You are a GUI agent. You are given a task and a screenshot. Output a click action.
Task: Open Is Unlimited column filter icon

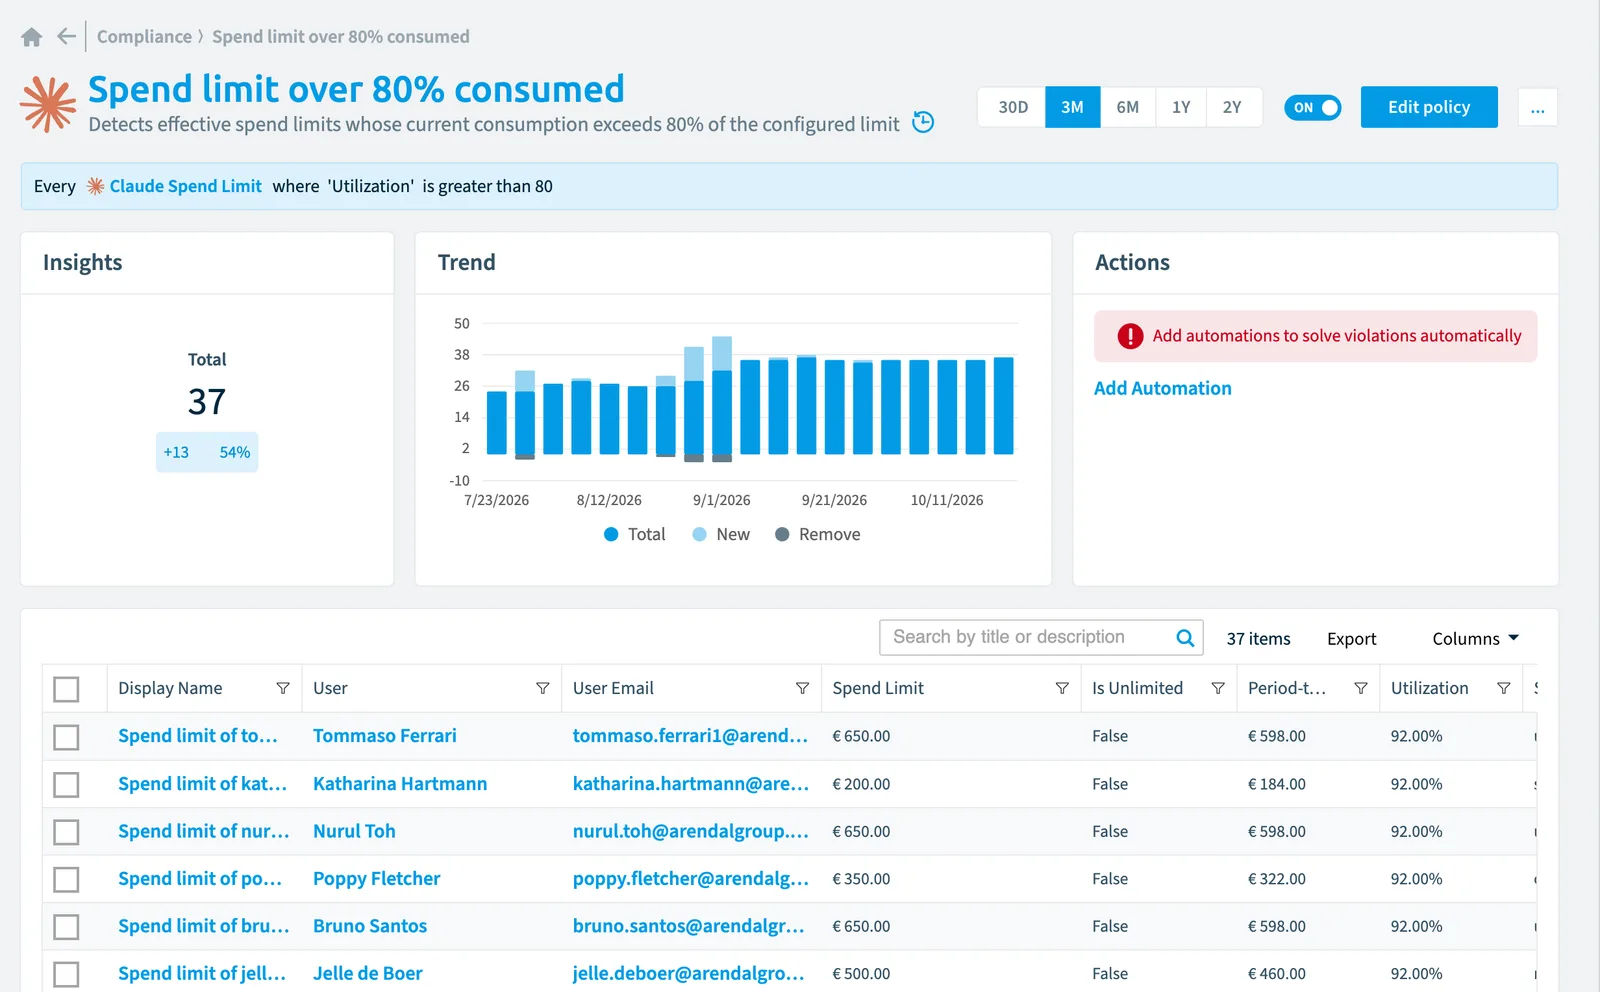click(1218, 688)
